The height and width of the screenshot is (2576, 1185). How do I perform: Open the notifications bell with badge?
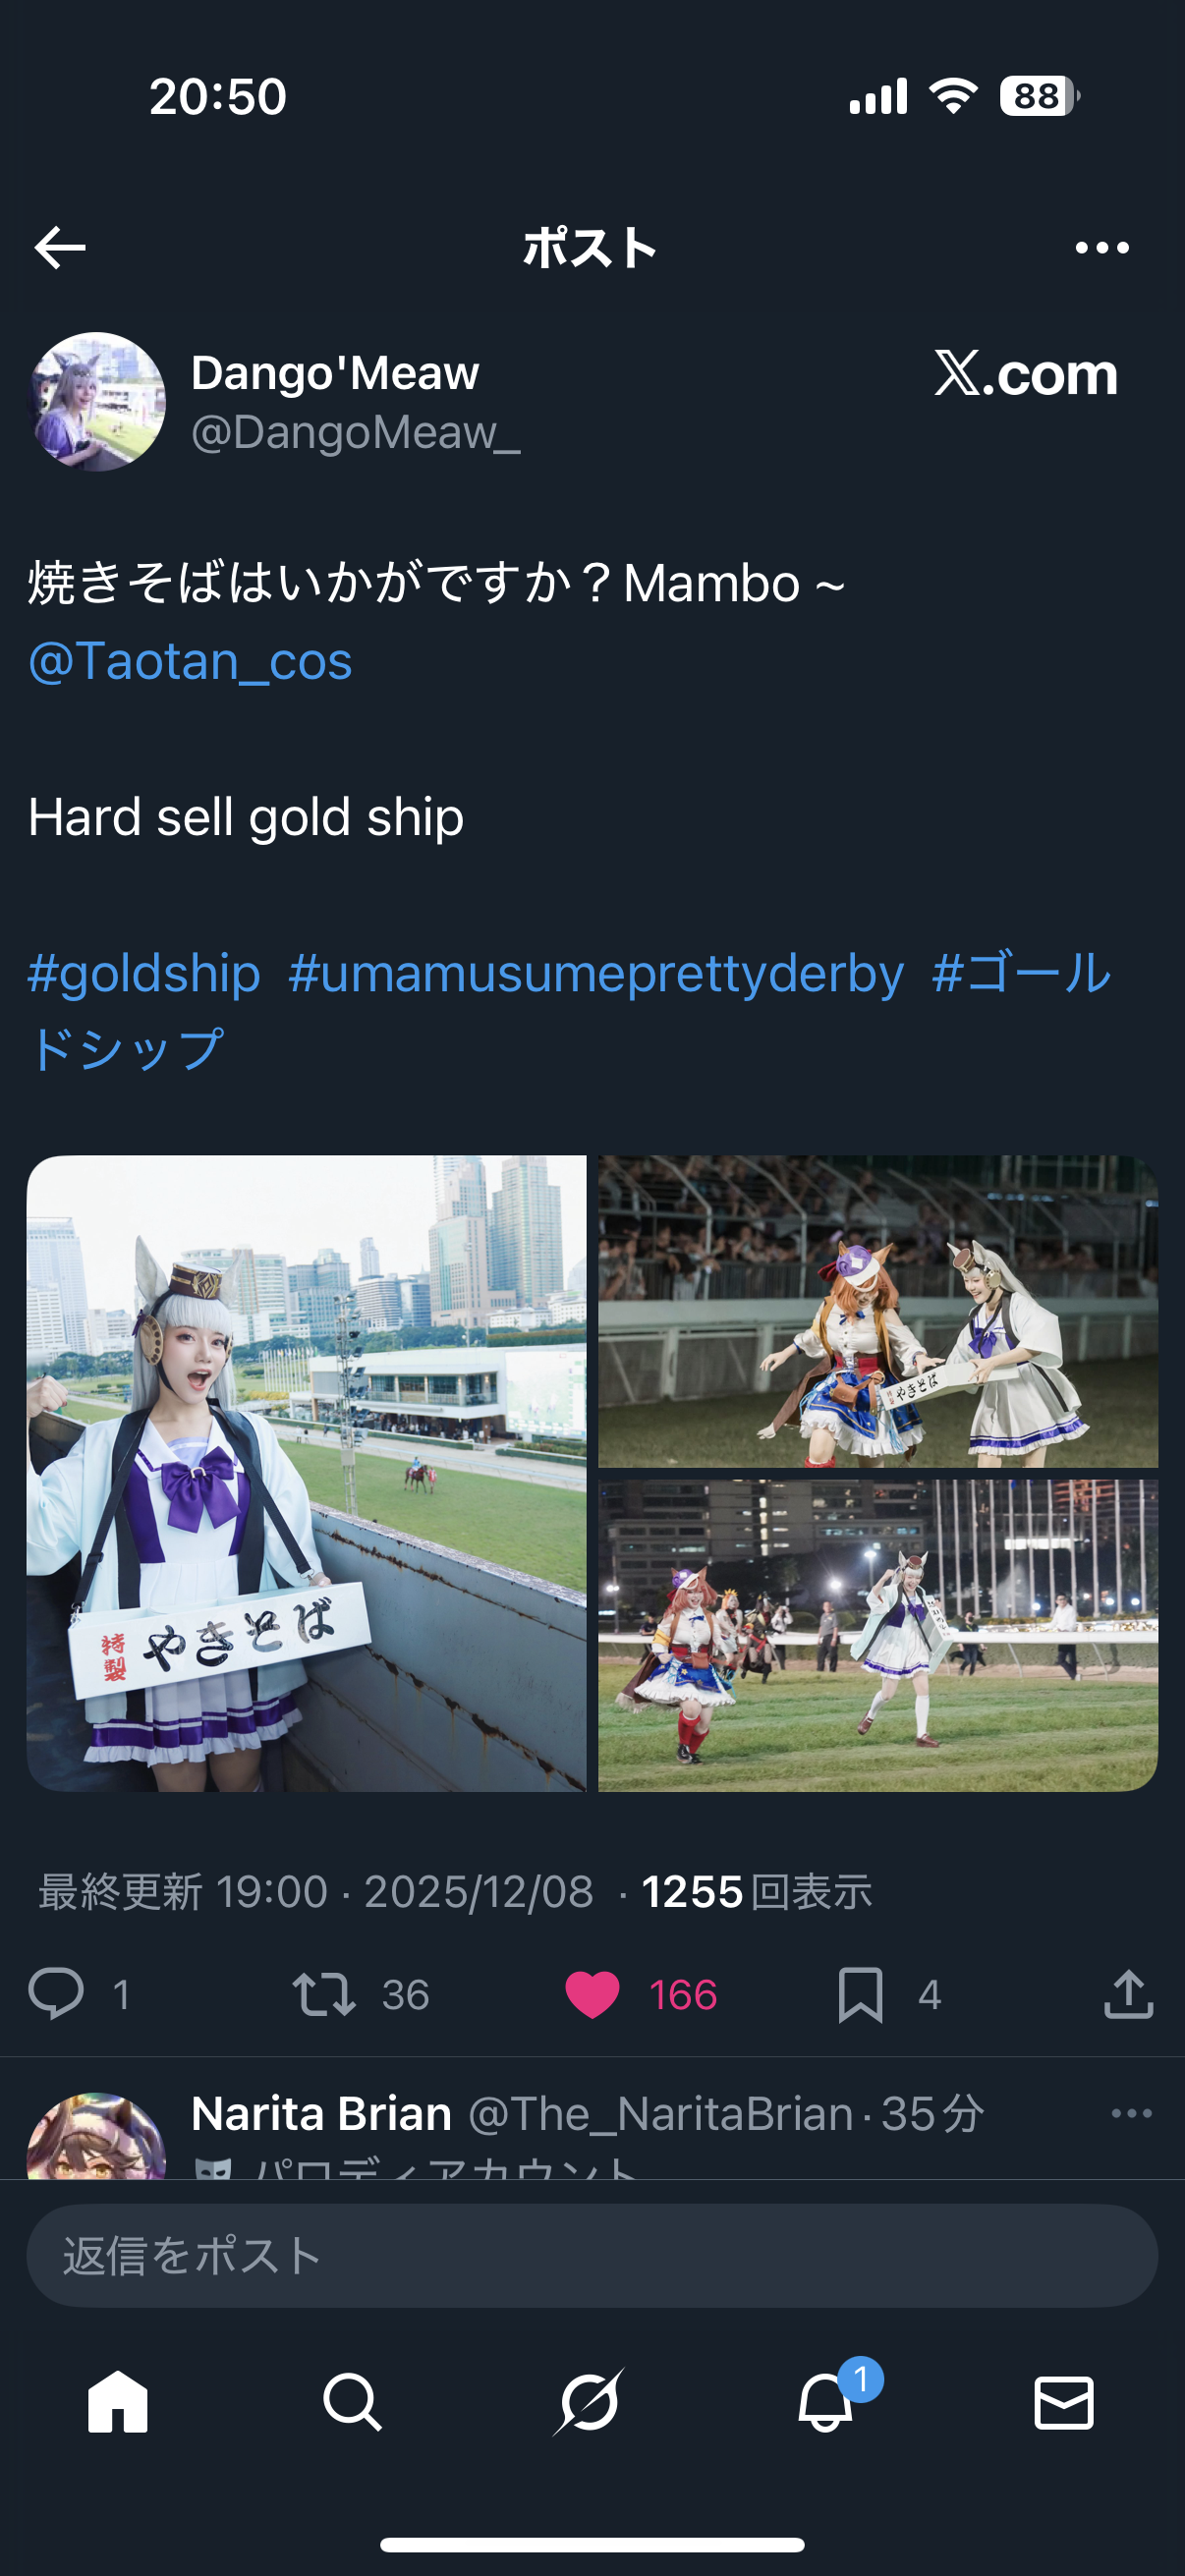point(828,2400)
